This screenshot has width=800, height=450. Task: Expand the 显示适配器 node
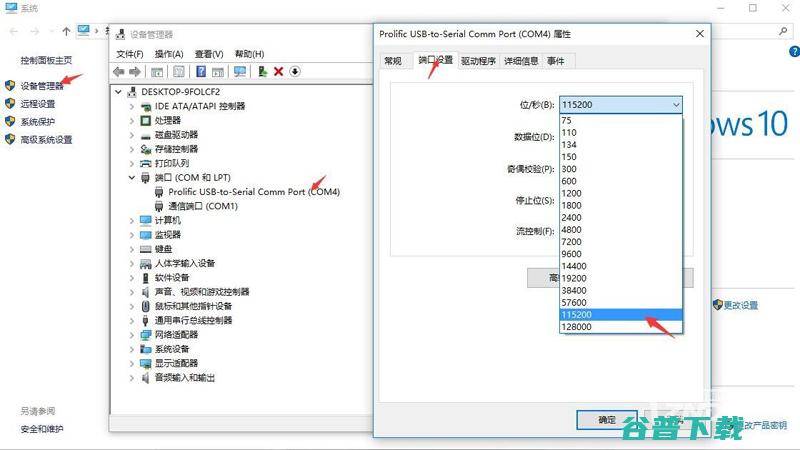pos(132,363)
